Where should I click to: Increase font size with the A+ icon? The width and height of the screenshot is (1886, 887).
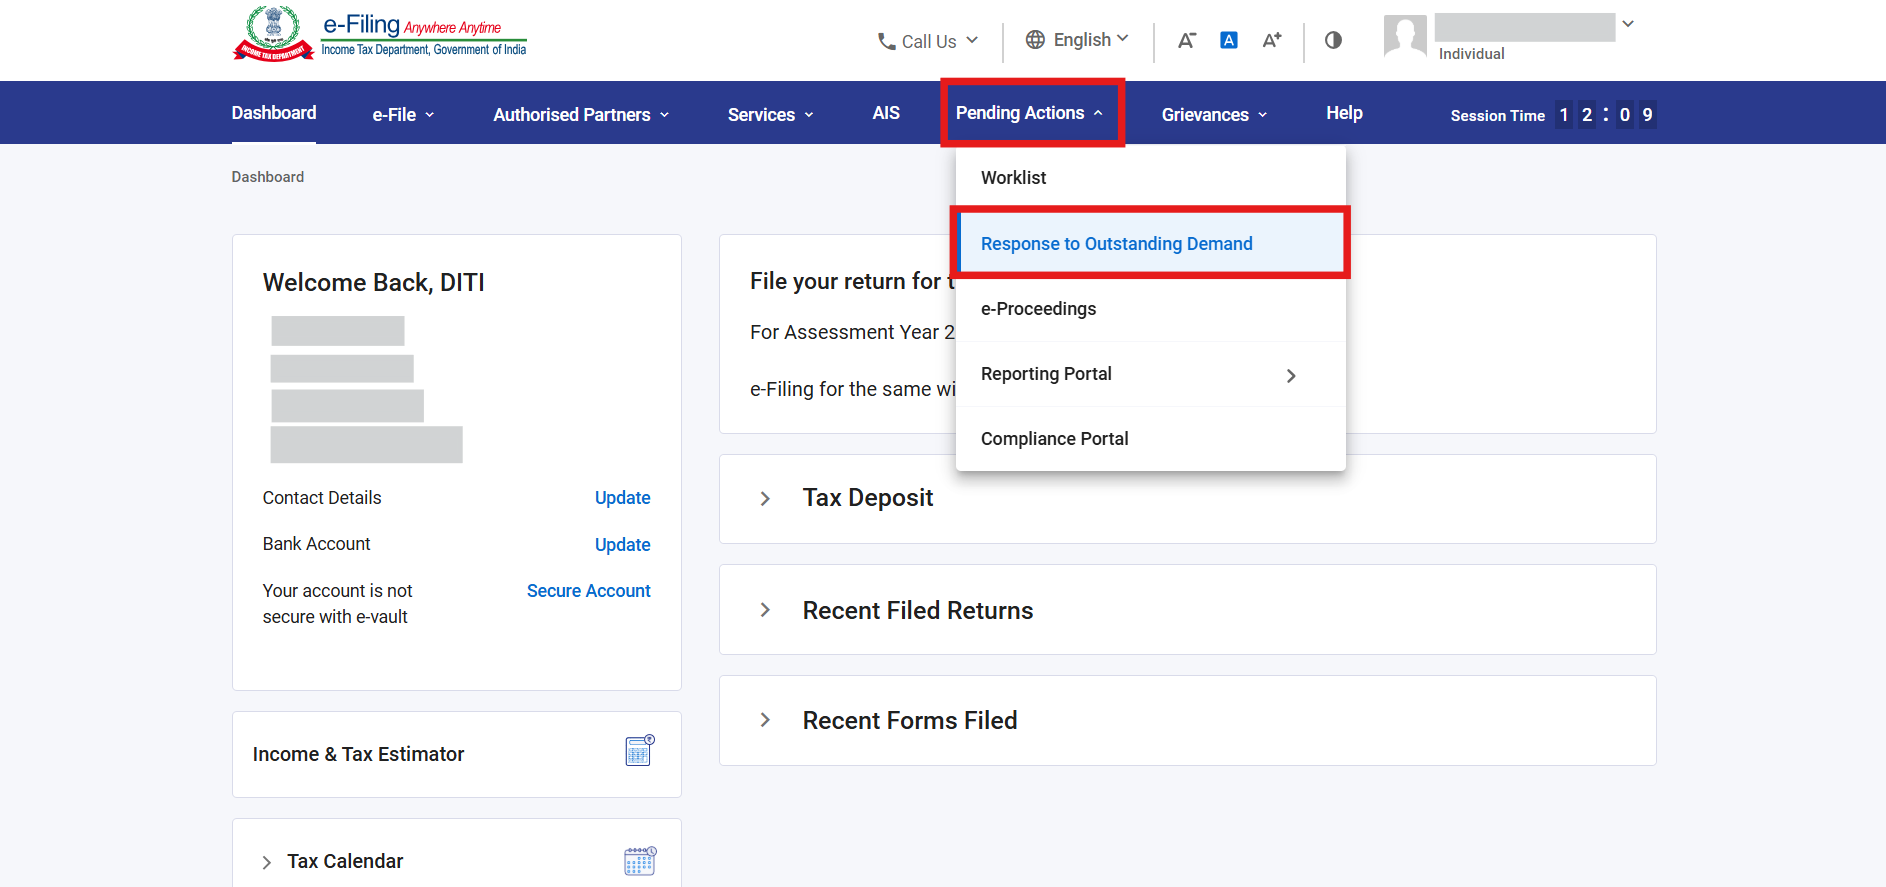coord(1271,40)
